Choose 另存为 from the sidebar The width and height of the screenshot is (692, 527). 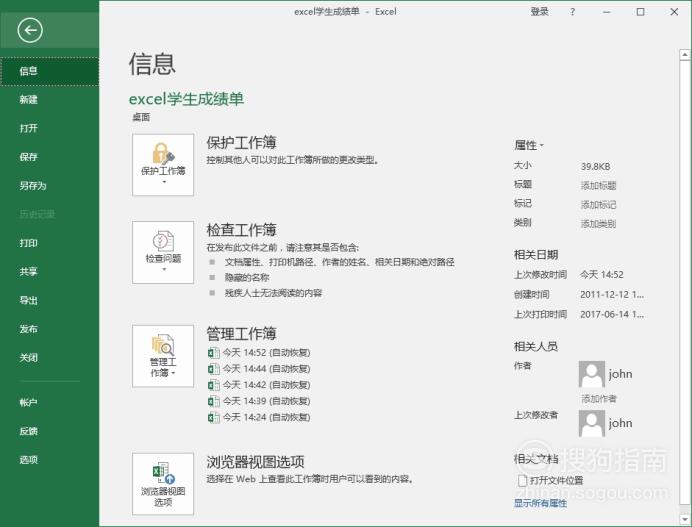pyautogui.click(x=49, y=186)
